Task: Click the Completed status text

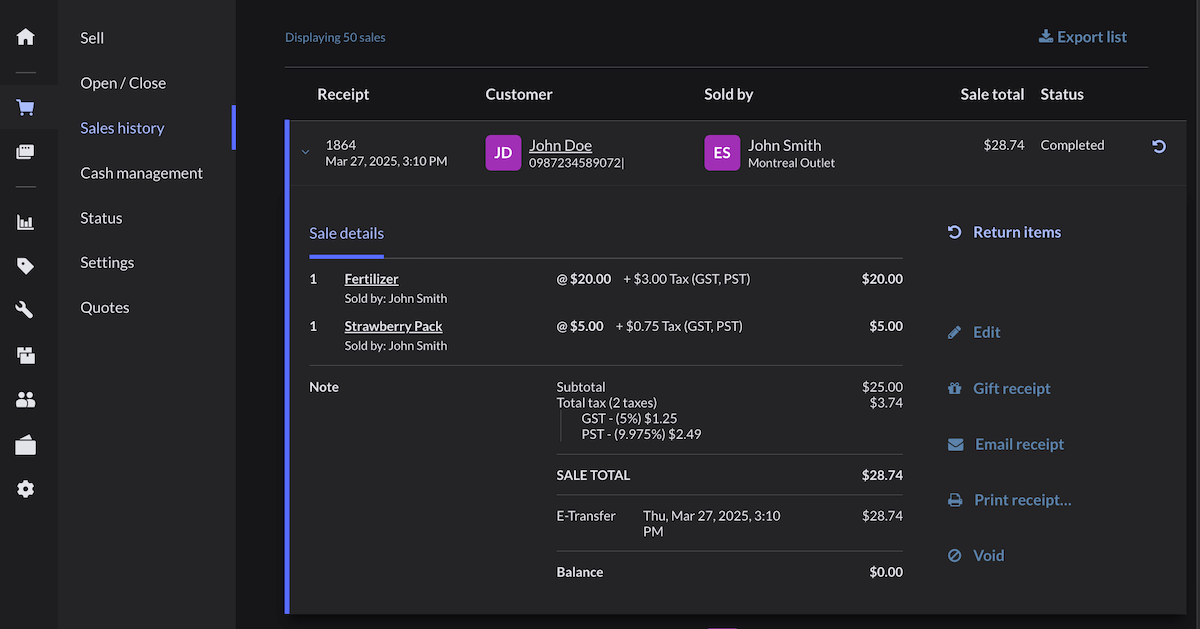Action: point(1072,145)
